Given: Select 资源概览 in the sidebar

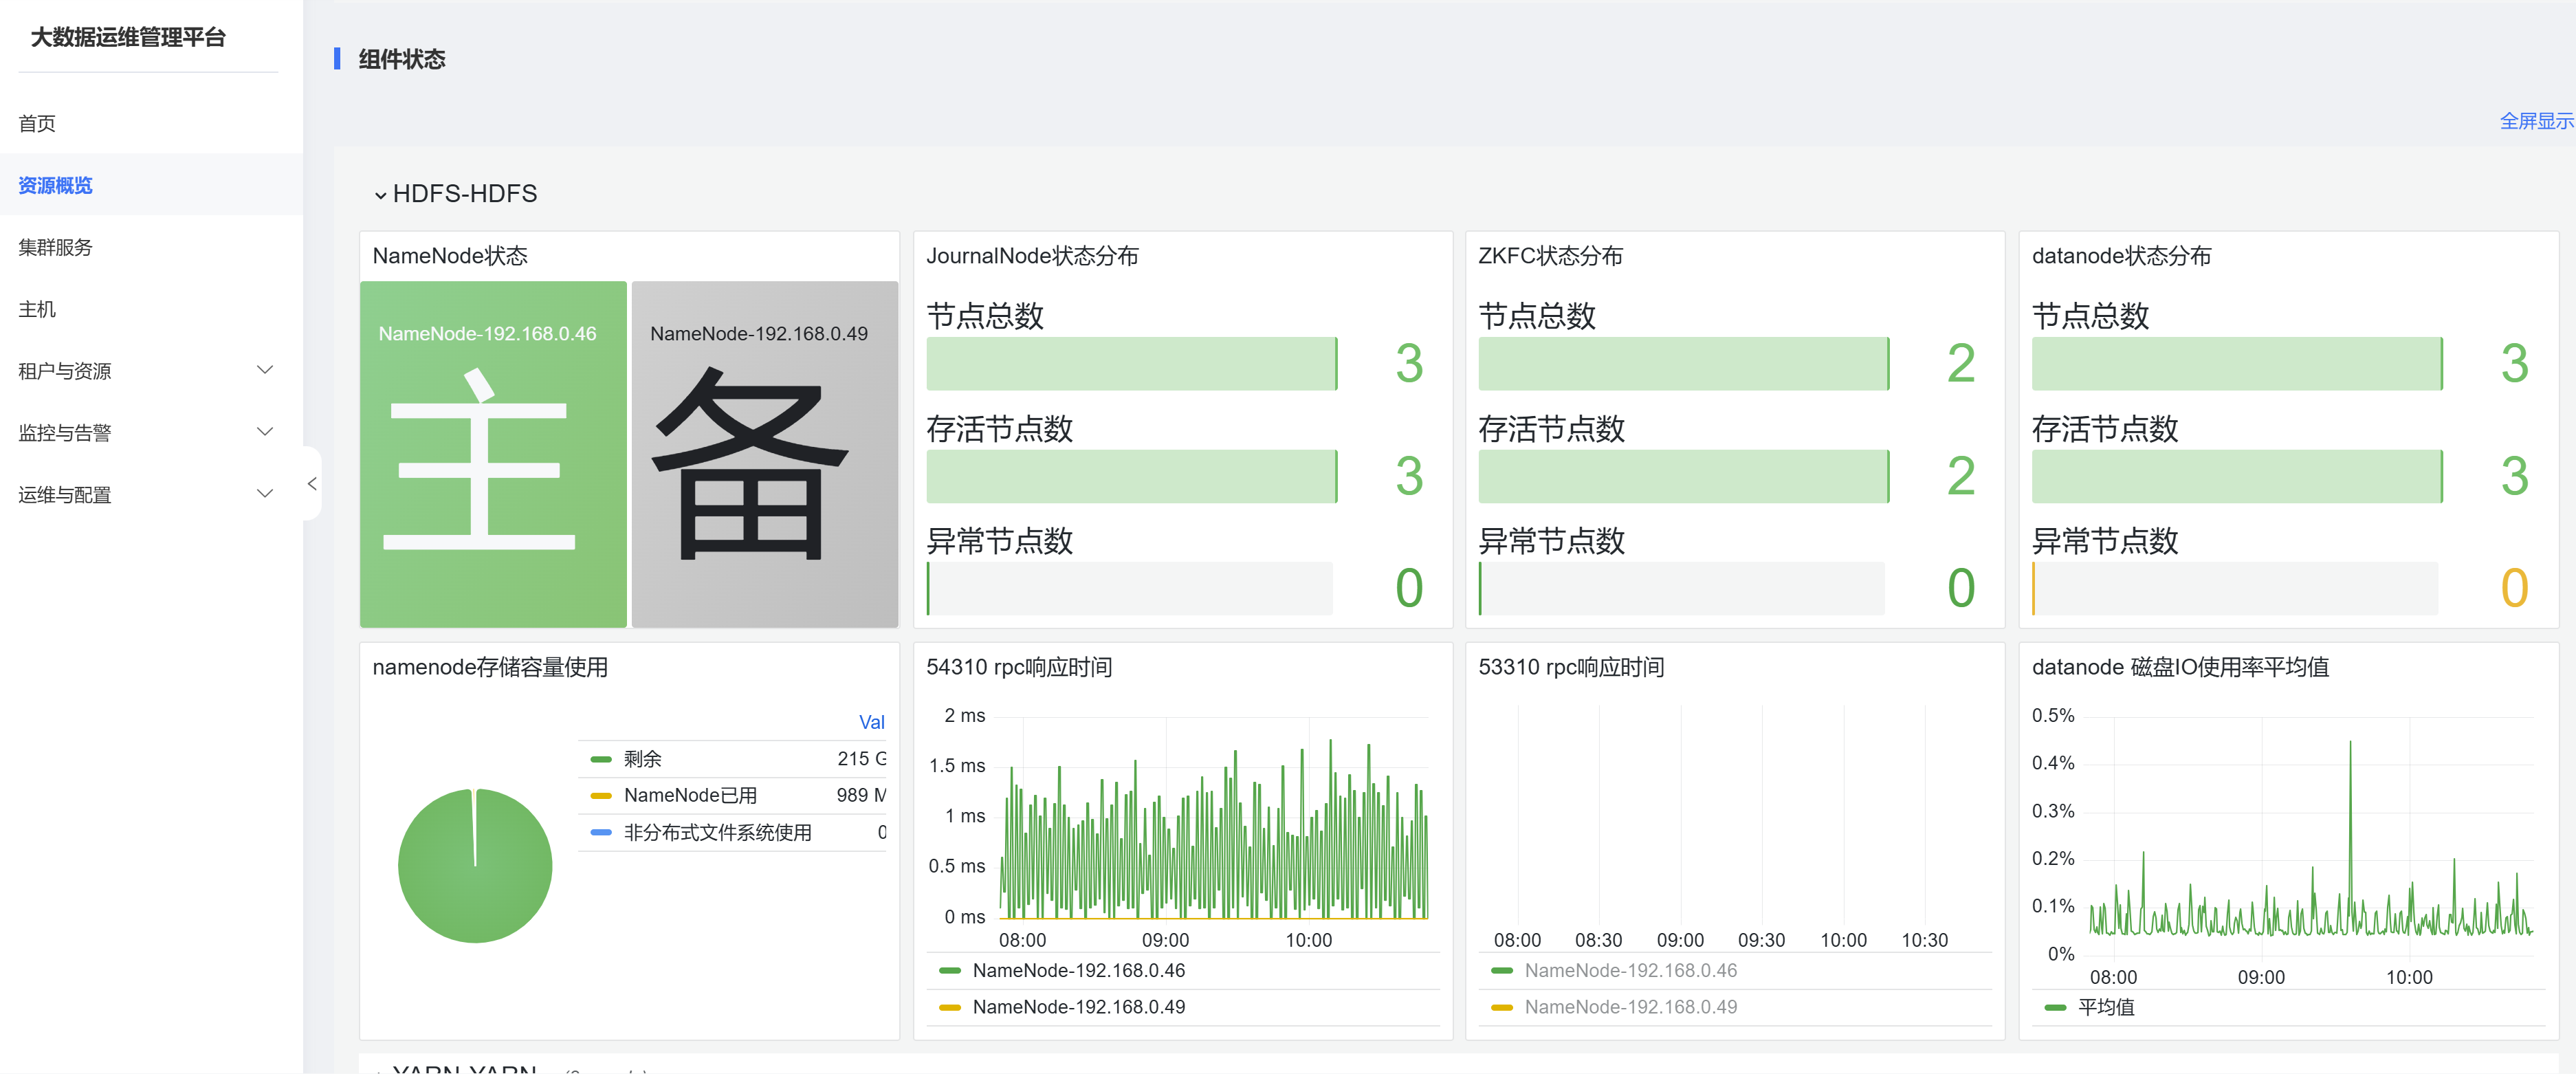Looking at the screenshot, I should pos(55,185).
